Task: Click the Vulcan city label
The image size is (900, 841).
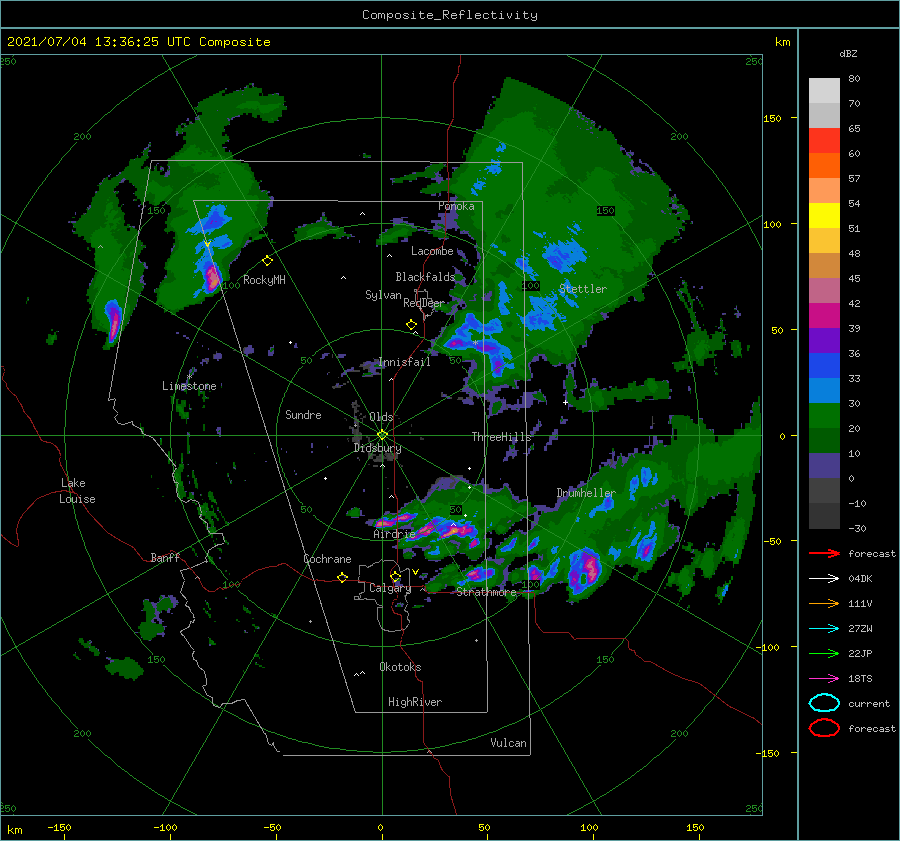Action: point(509,743)
